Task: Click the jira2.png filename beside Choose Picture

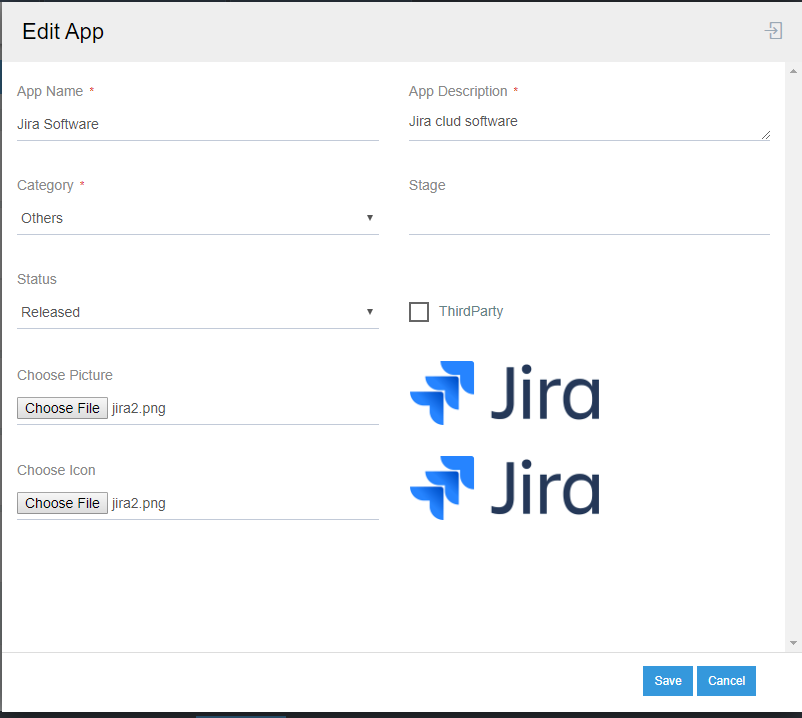Action: pos(139,409)
